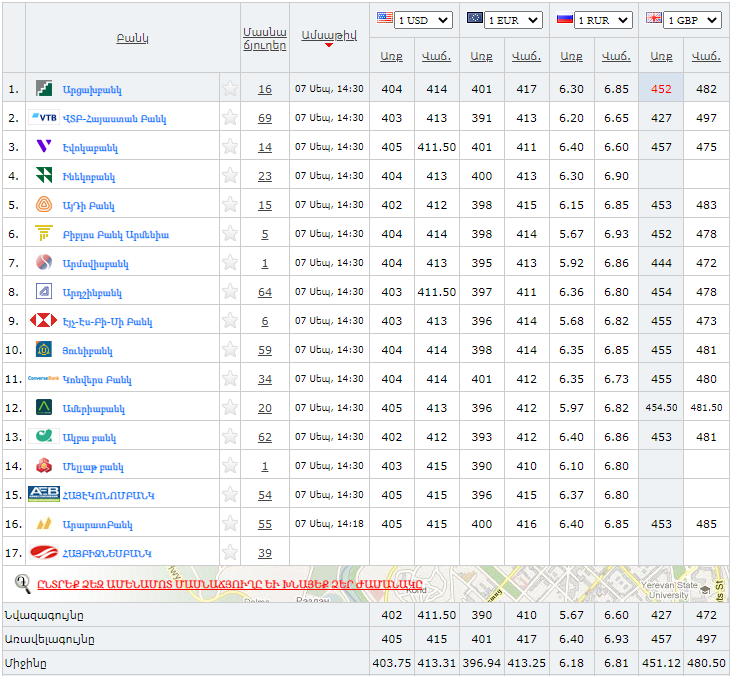
Task: Click the UK flag icon
Action: 654,18
